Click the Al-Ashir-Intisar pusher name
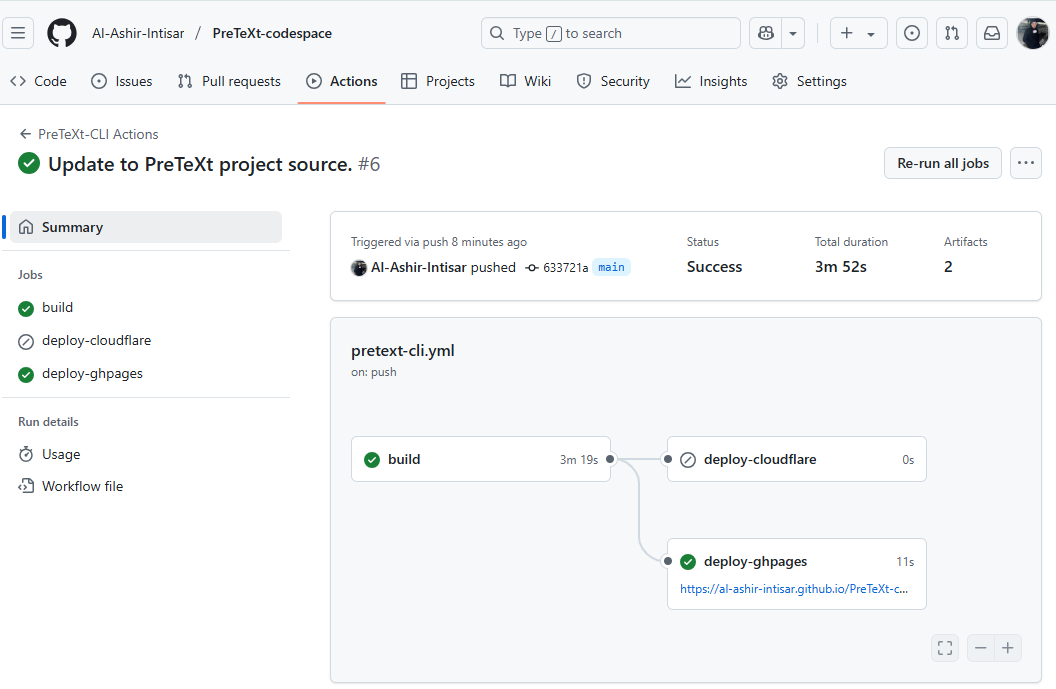This screenshot has height=689, width=1056. [418, 267]
